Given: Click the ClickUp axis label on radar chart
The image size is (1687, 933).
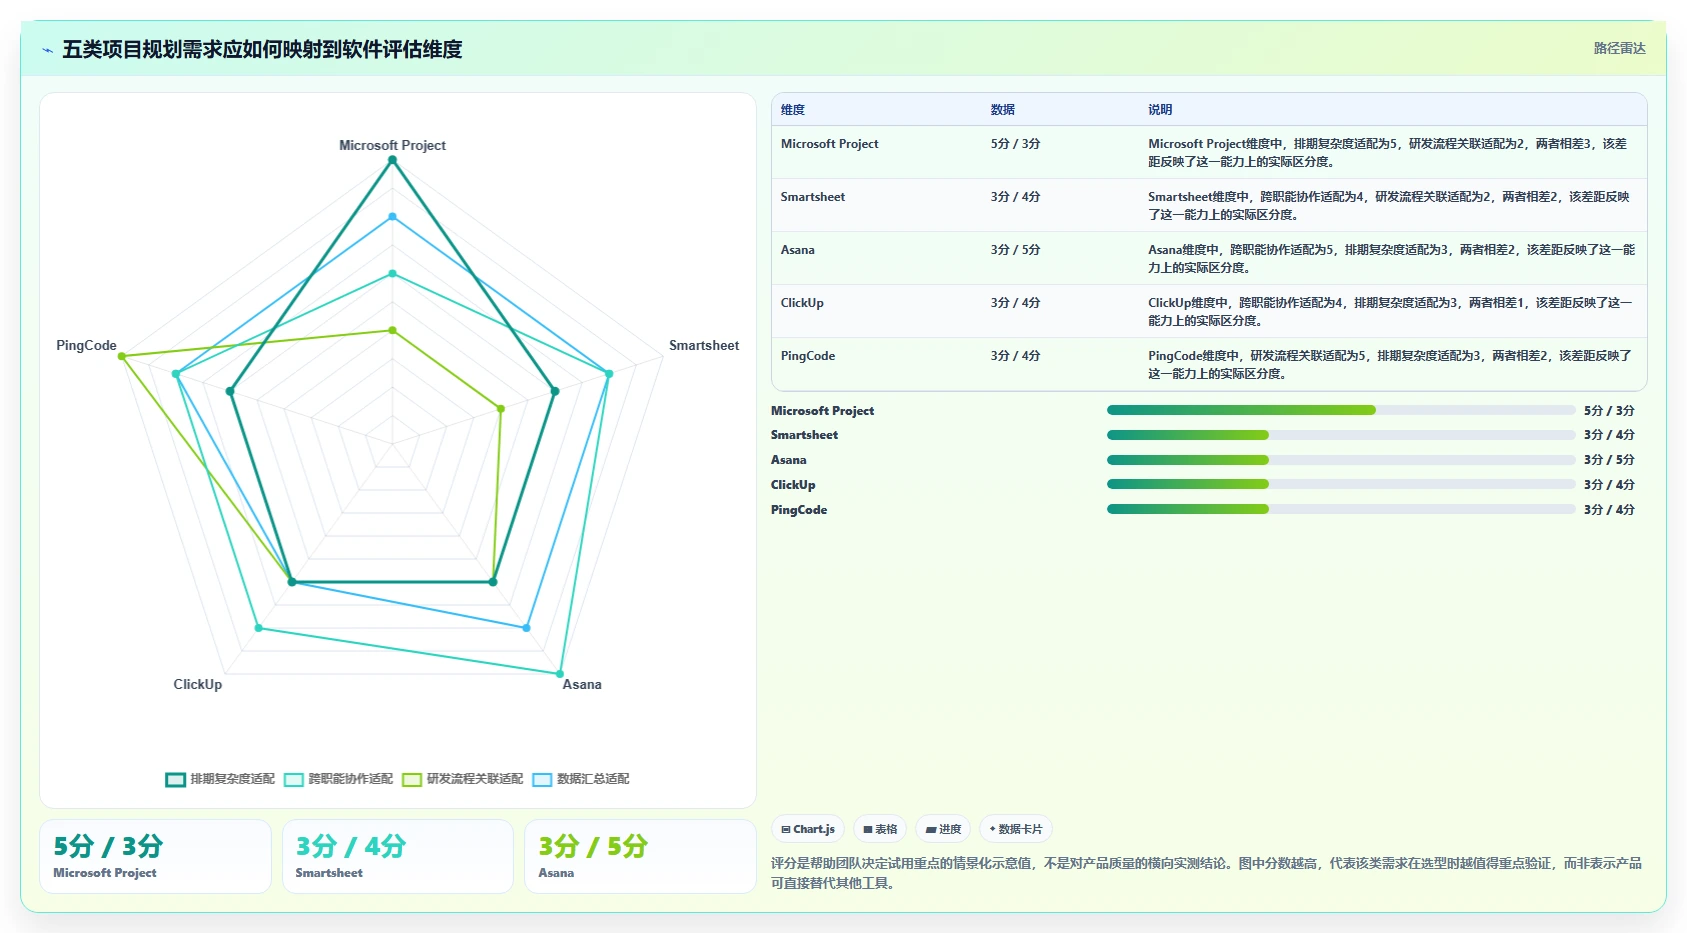Looking at the screenshot, I should click(198, 684).
